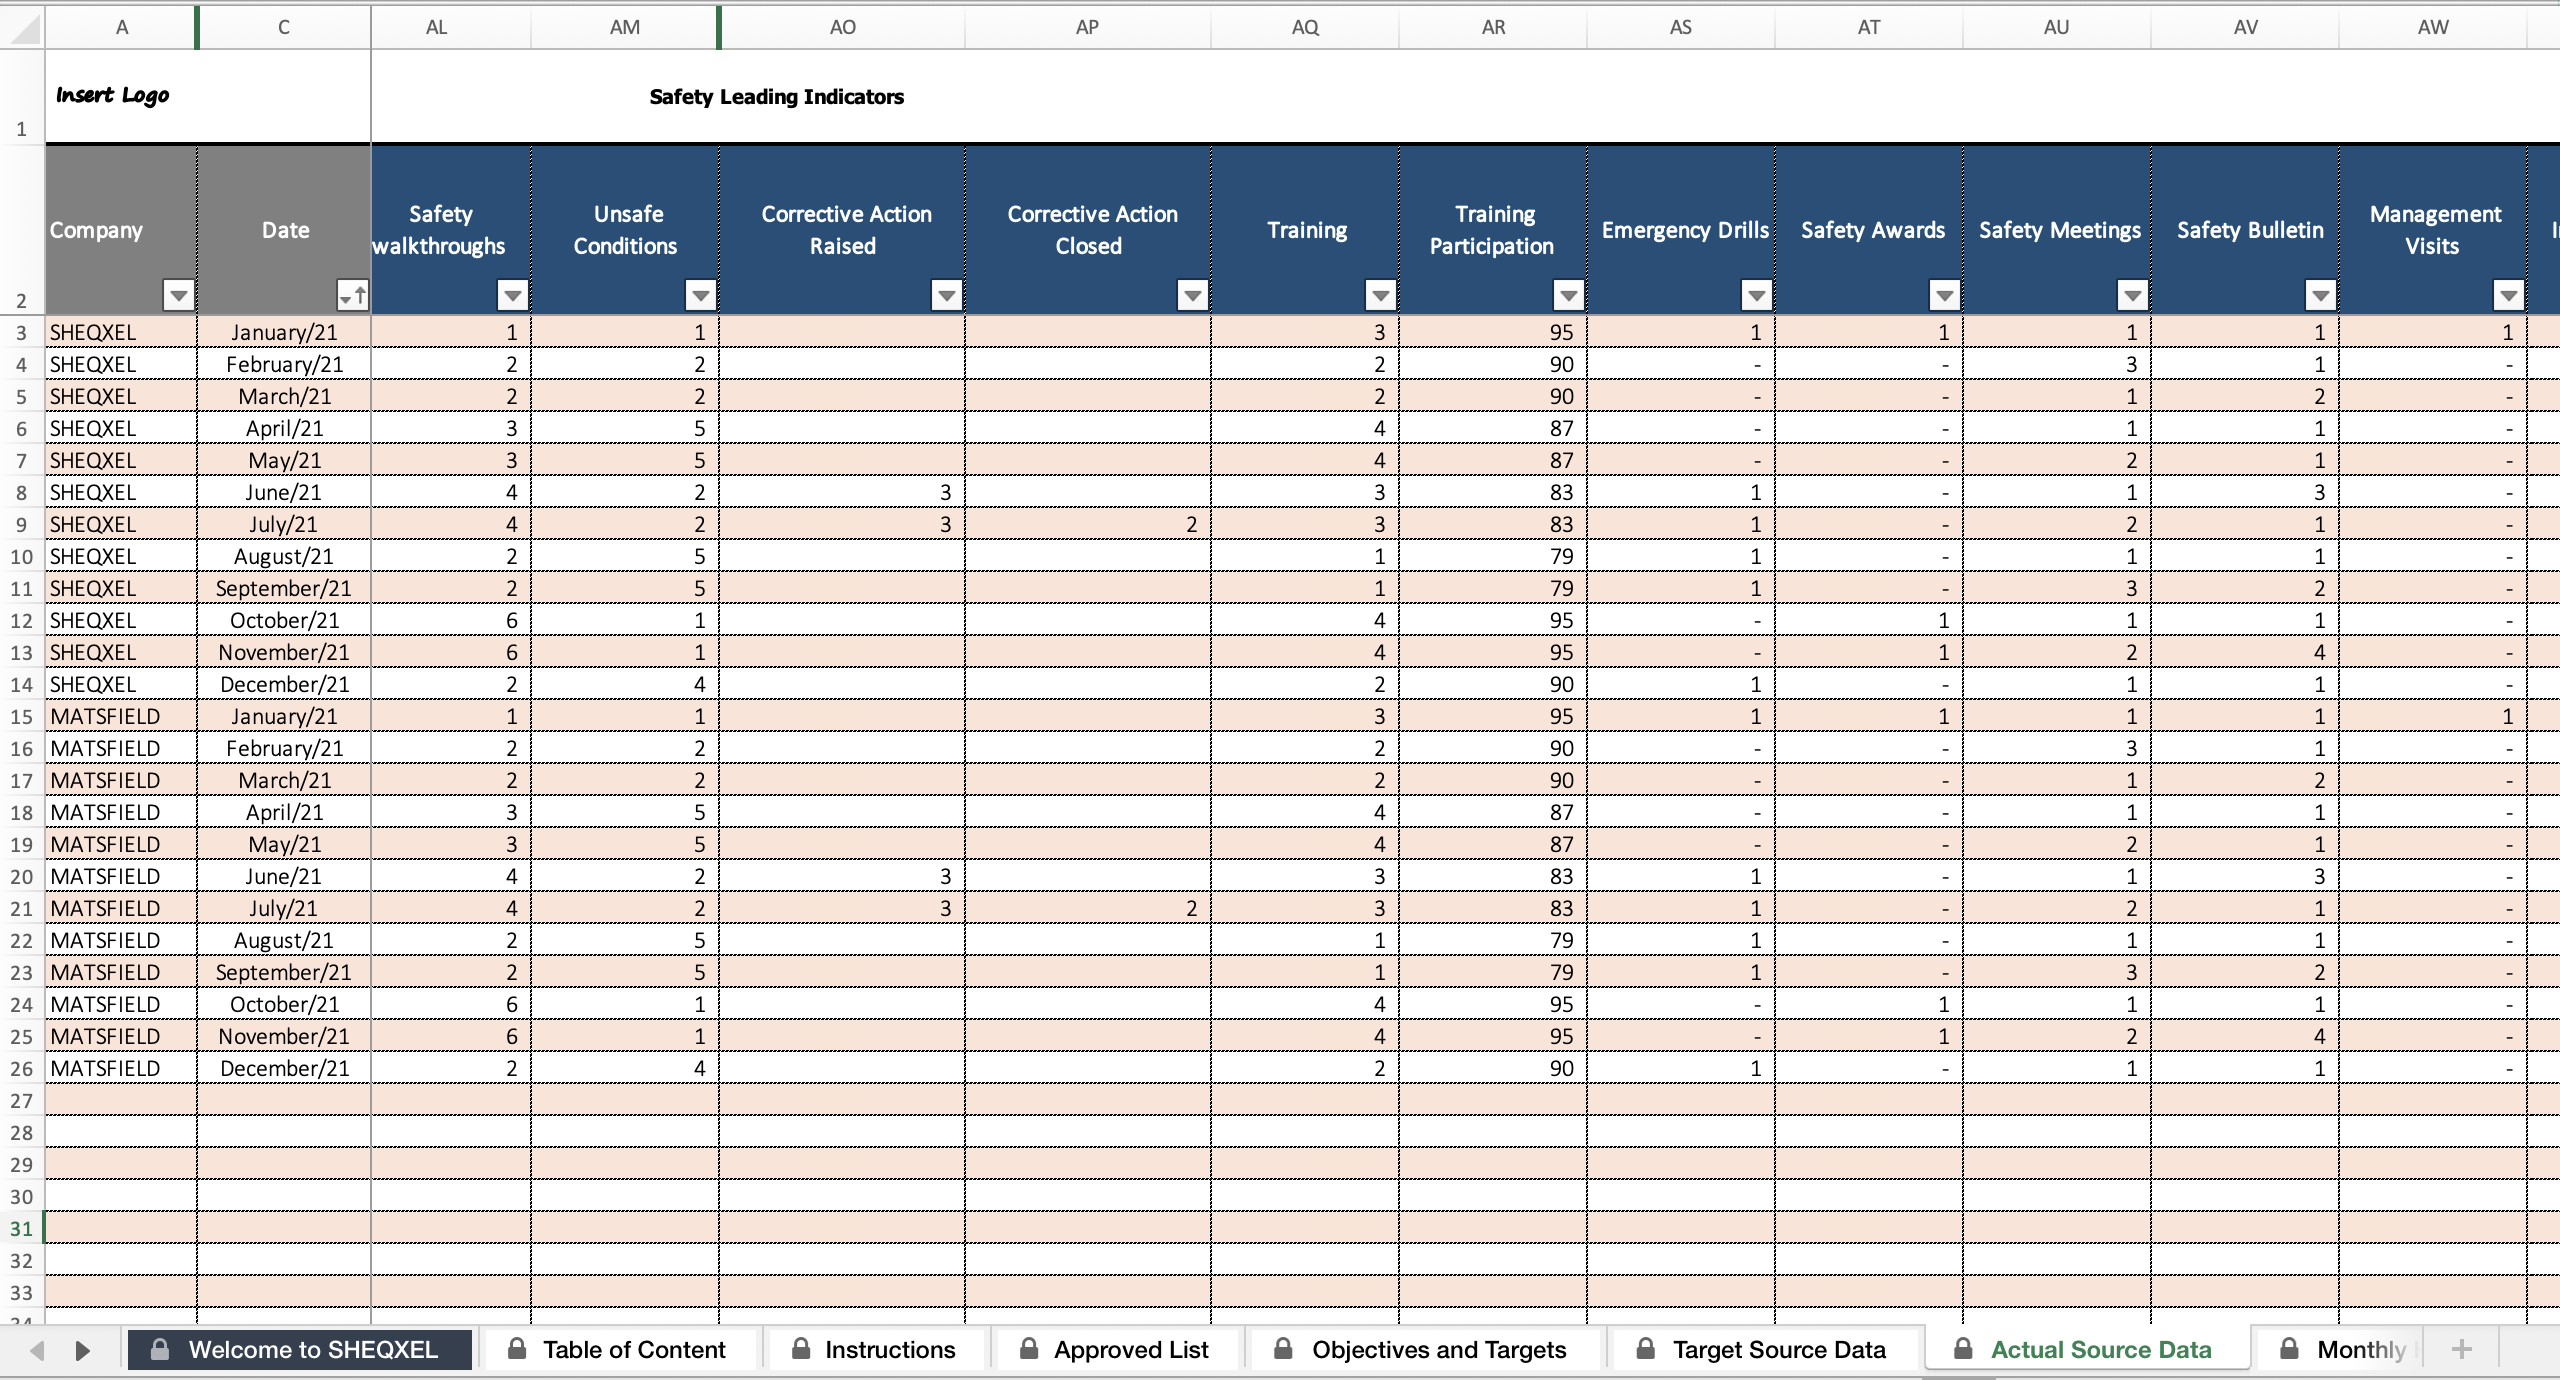This screenshot has height=1380, width=2560.
Task: Open the Management Visits filter dropdown
Action: tap(2509, 295)
